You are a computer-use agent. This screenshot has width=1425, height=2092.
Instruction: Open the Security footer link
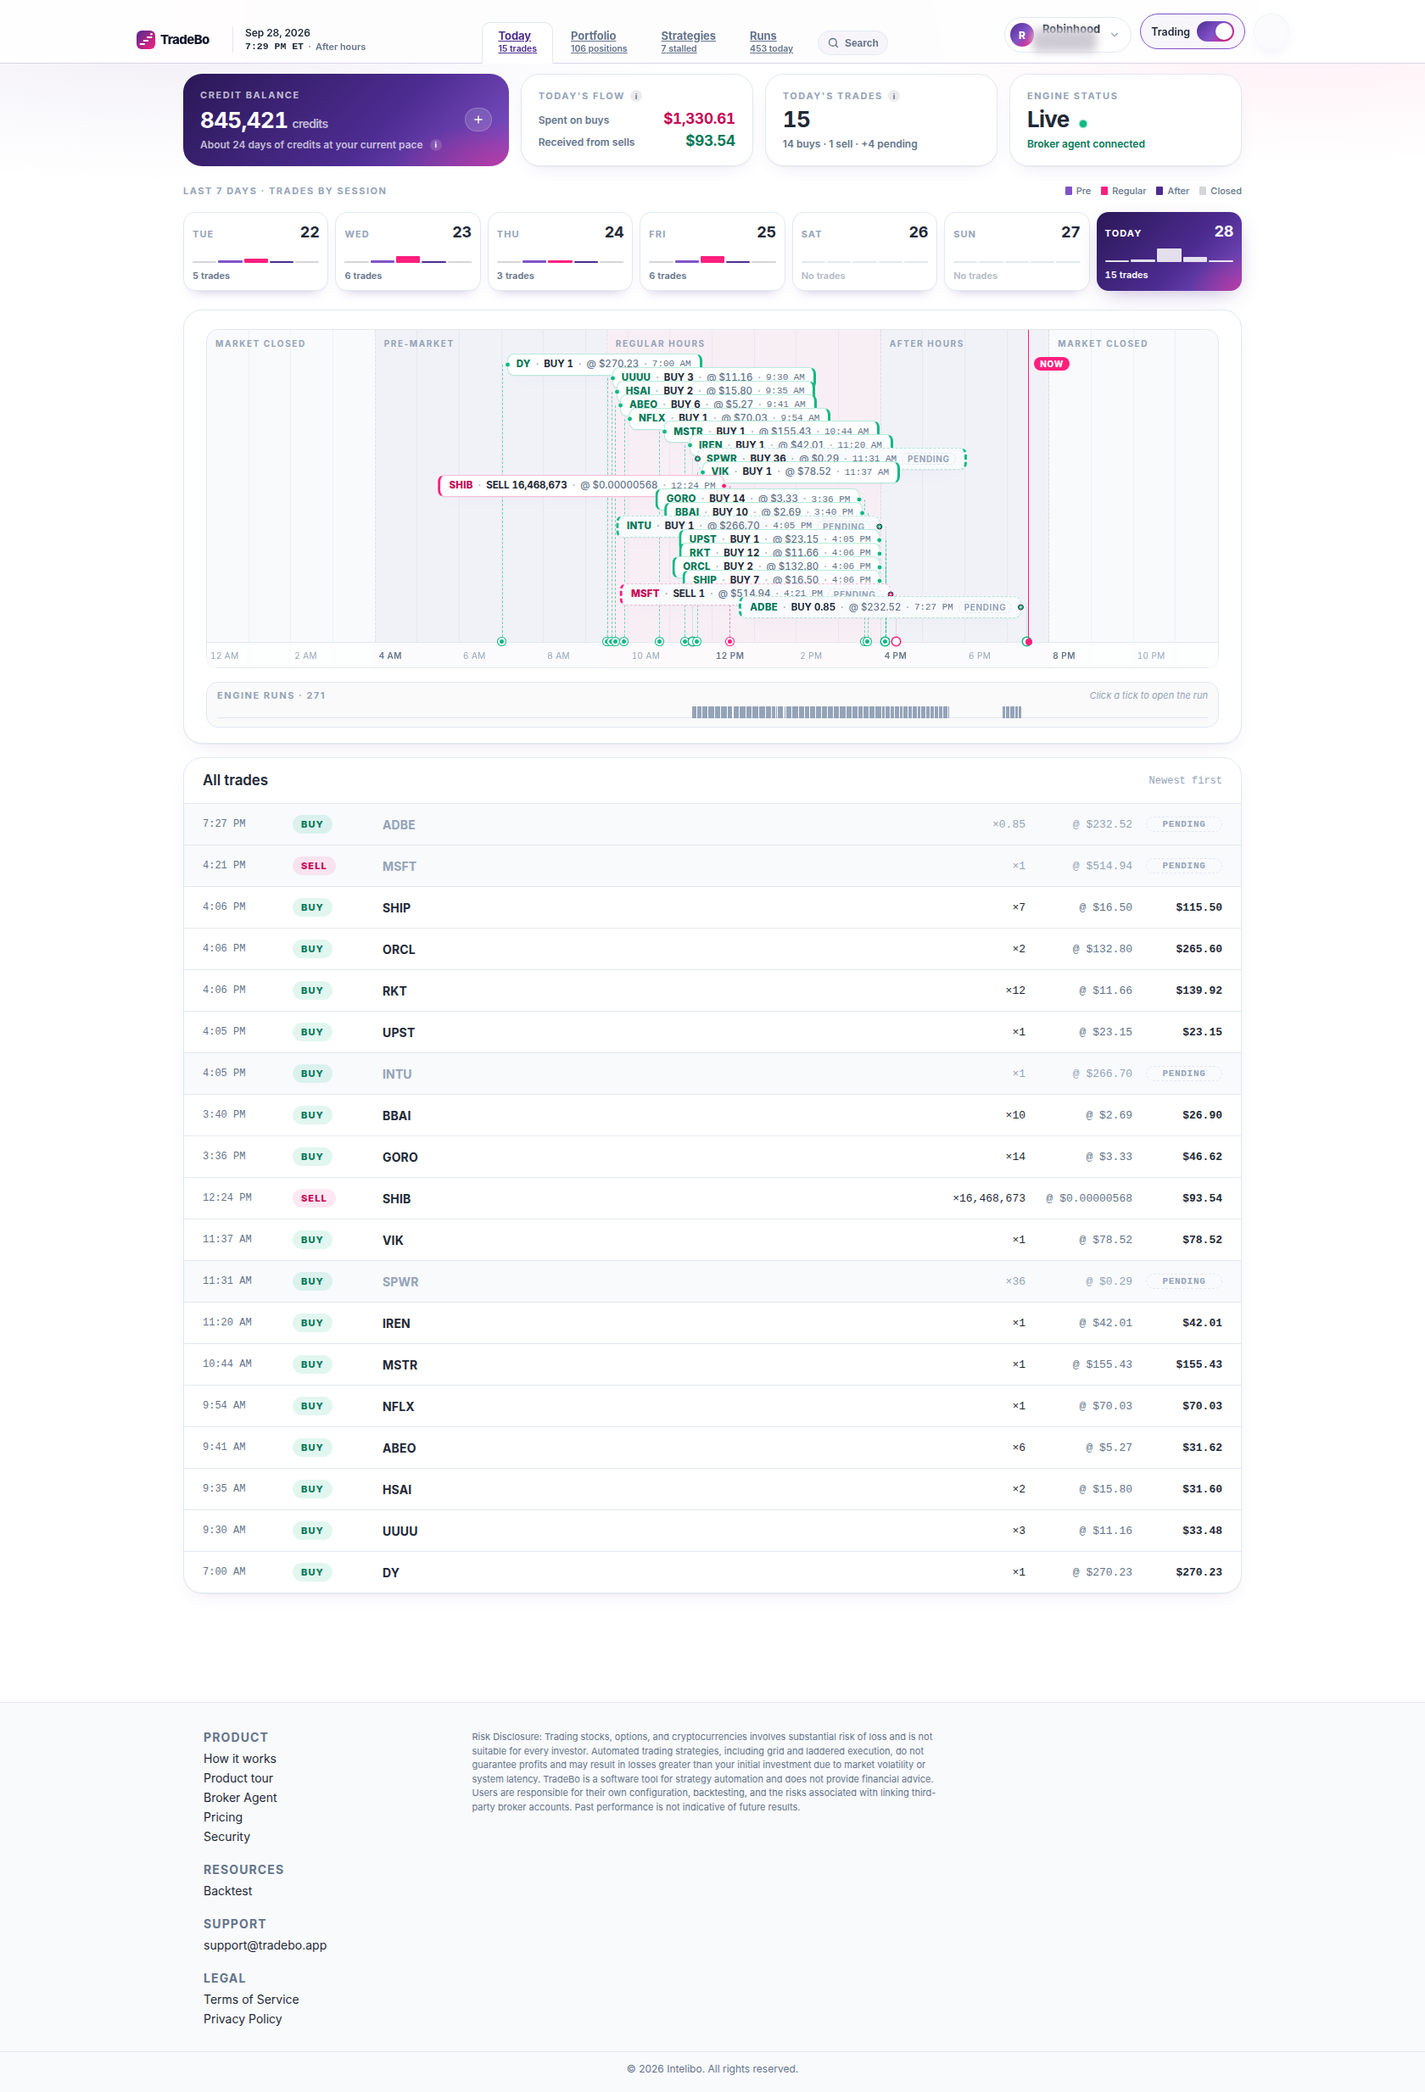[227, 1837]
